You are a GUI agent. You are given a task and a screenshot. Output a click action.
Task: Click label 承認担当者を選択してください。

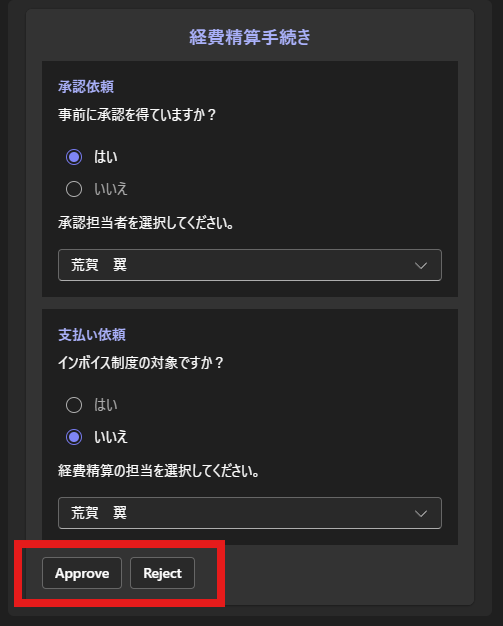146,223
